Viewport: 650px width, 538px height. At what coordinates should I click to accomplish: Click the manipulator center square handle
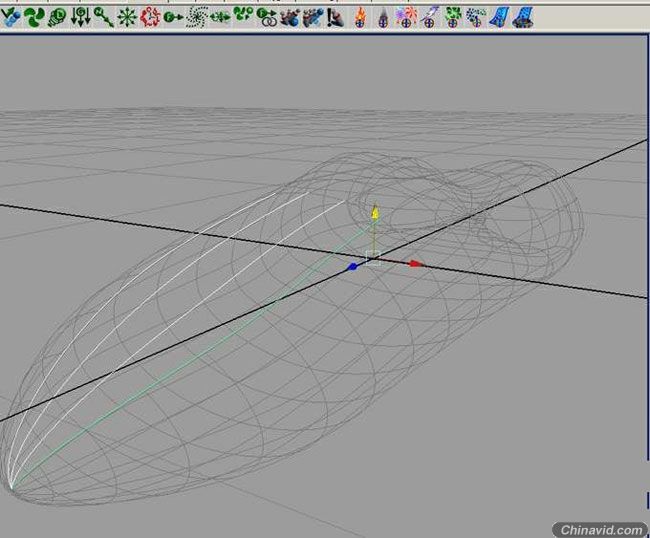coord(373,259)
